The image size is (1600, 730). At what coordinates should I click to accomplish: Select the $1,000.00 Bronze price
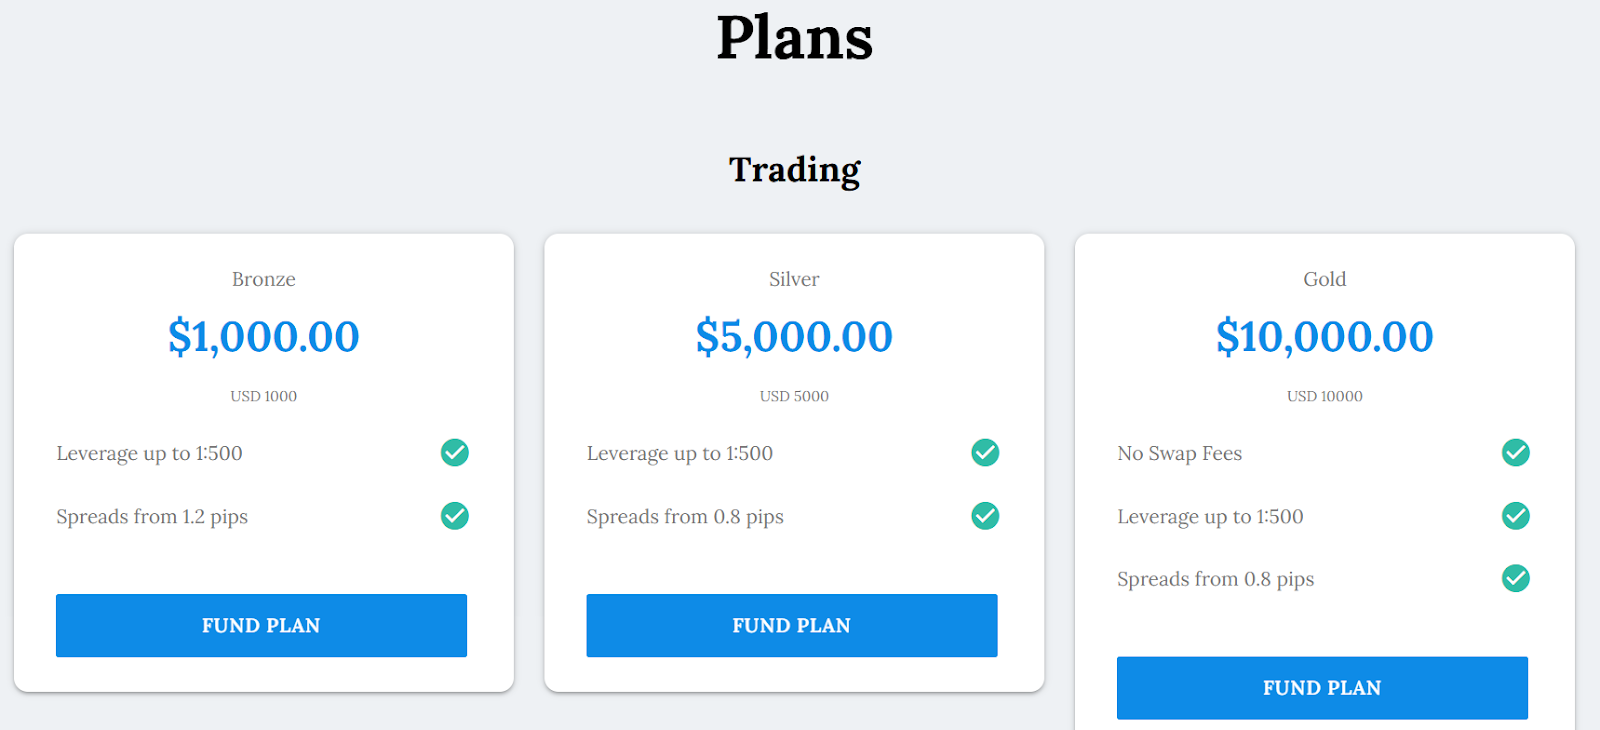[264, 337]
